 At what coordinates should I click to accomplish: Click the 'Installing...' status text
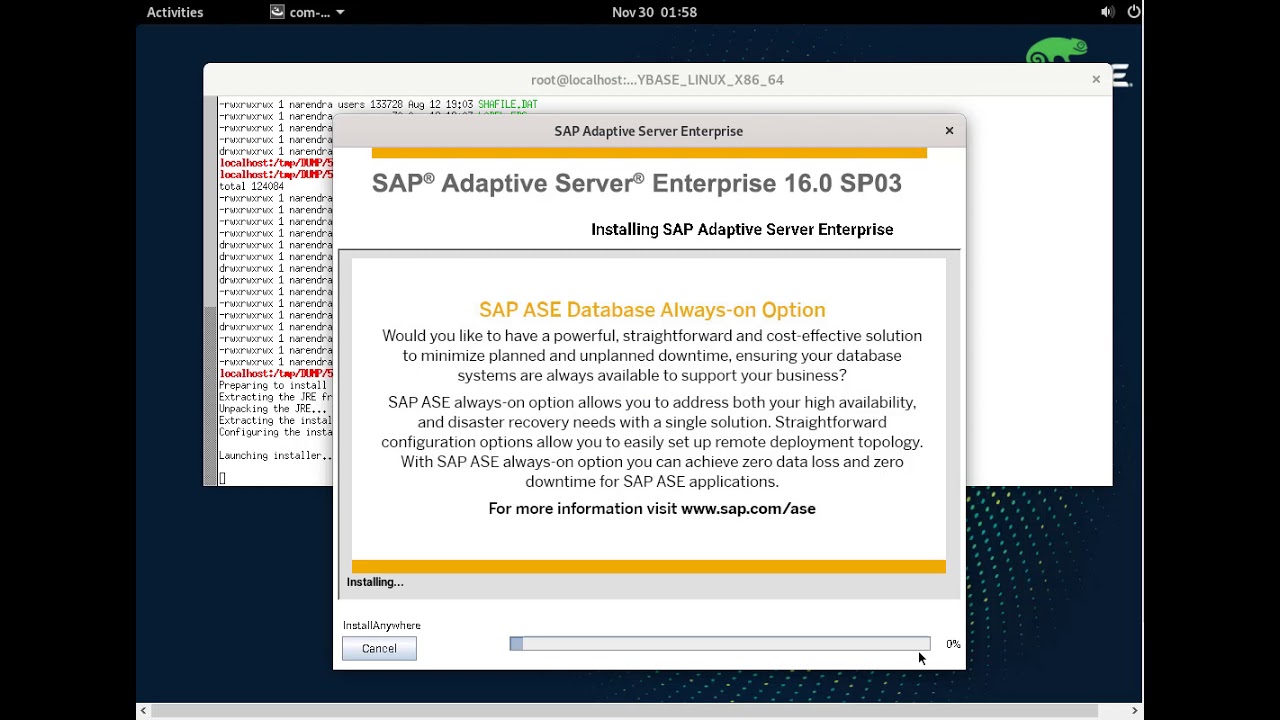pos(375,582)
